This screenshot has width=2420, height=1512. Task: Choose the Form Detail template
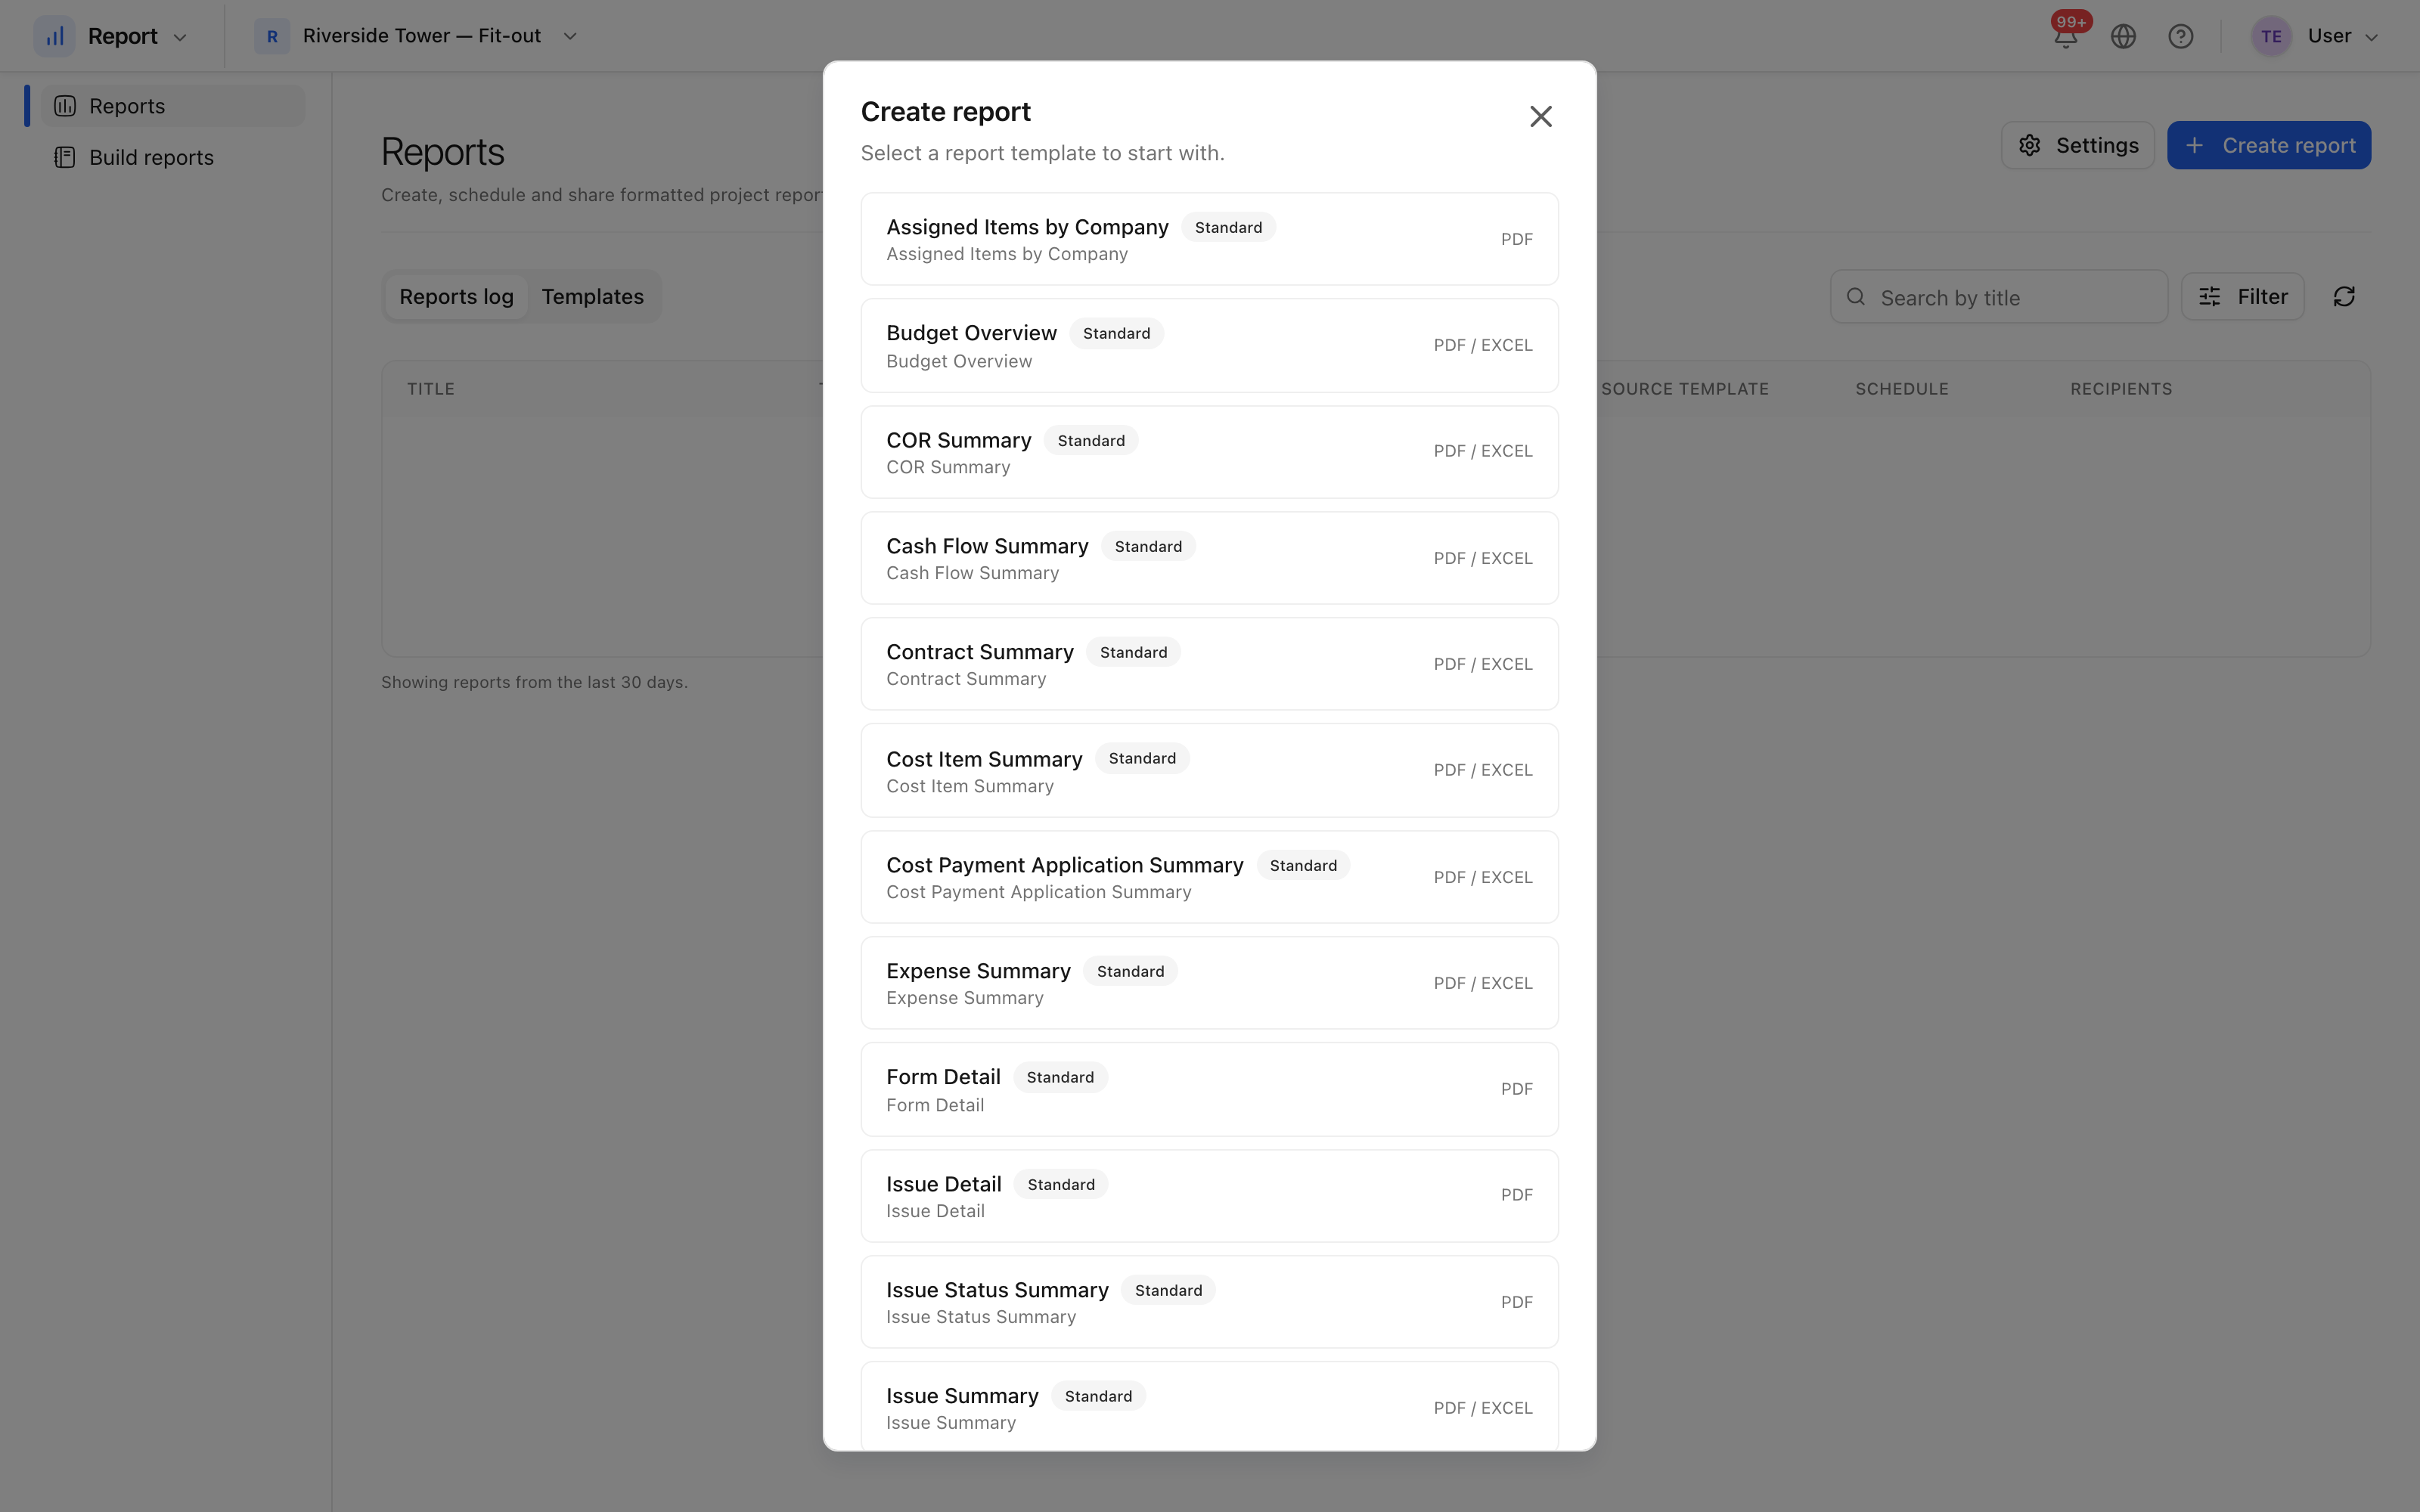click(1209, 1090)
